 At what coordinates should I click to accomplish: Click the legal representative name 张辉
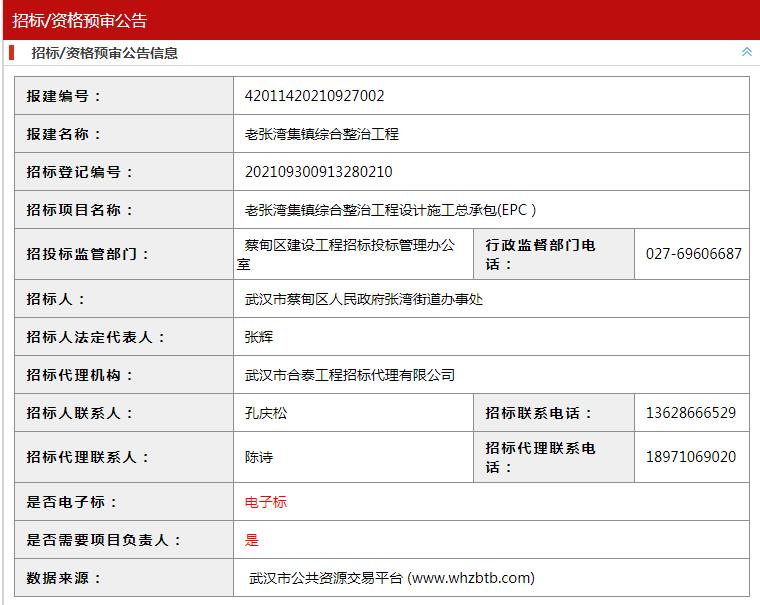(259, 337)
